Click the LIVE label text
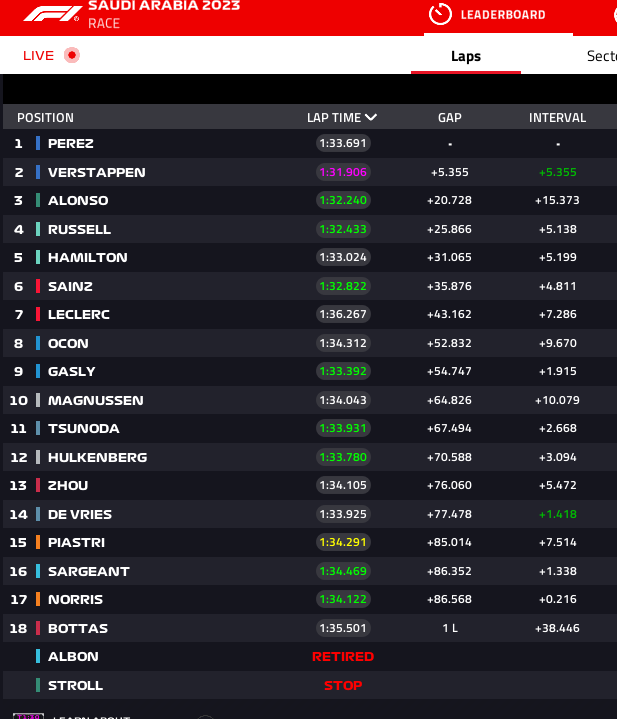 coord(39,55)
